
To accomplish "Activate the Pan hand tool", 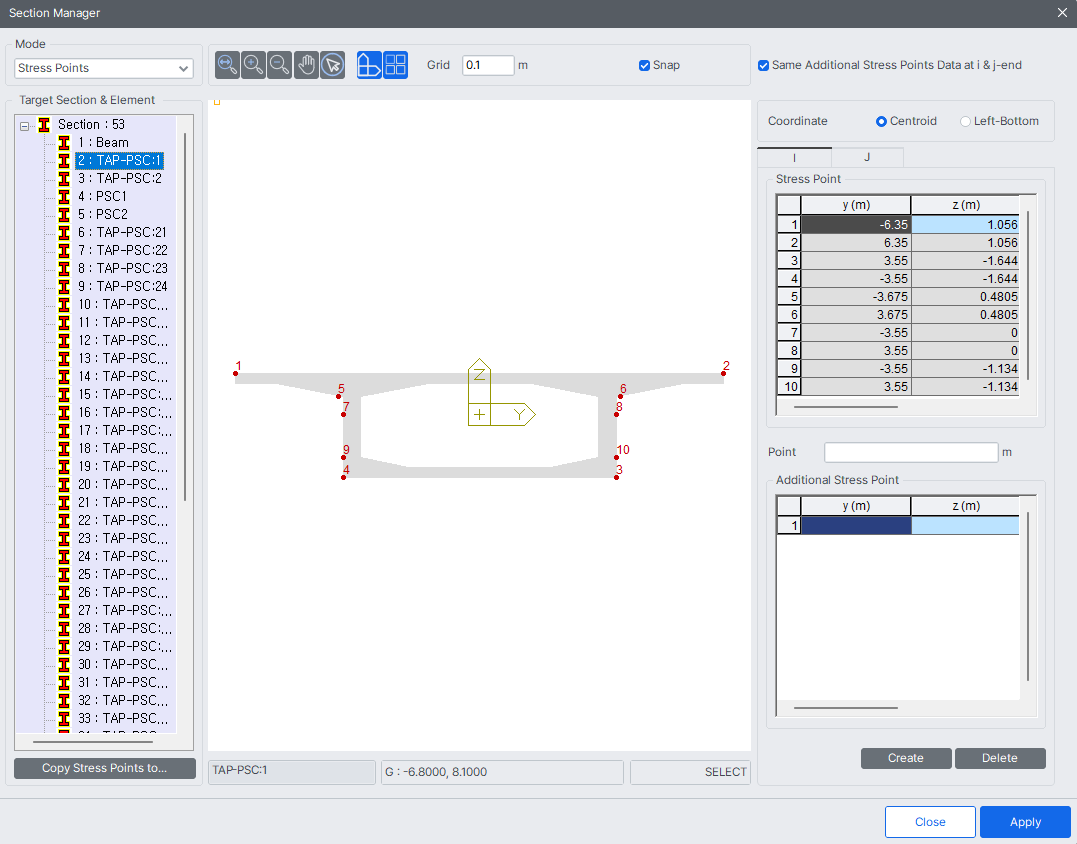I will pos(306,65).
